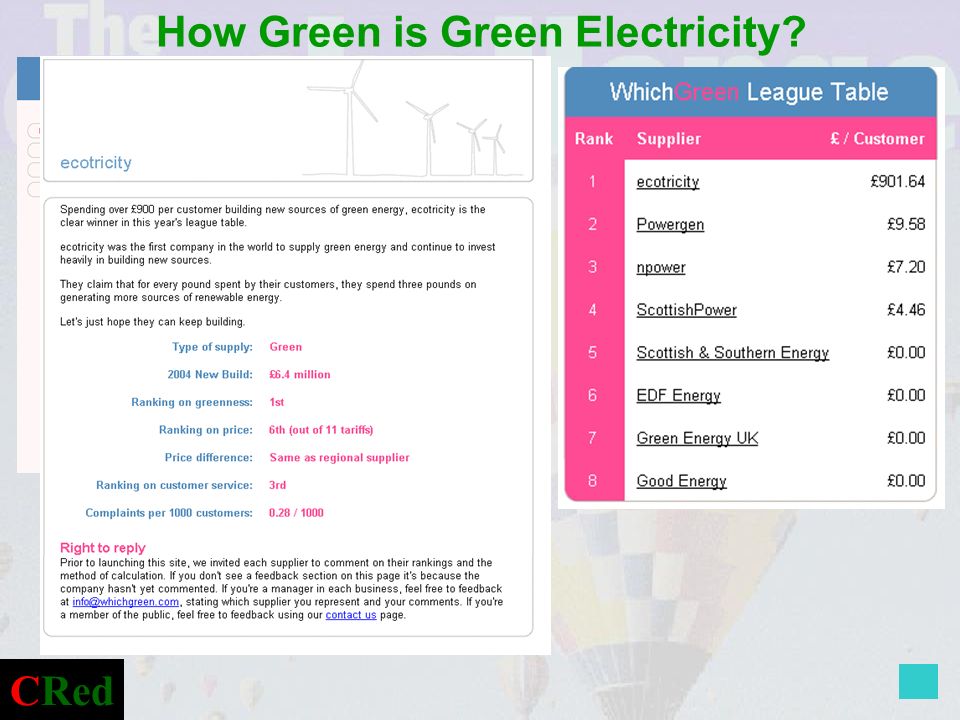960x720 pixels.
Task: Click the £9.58 value
Action: click(x=906, y=225)
